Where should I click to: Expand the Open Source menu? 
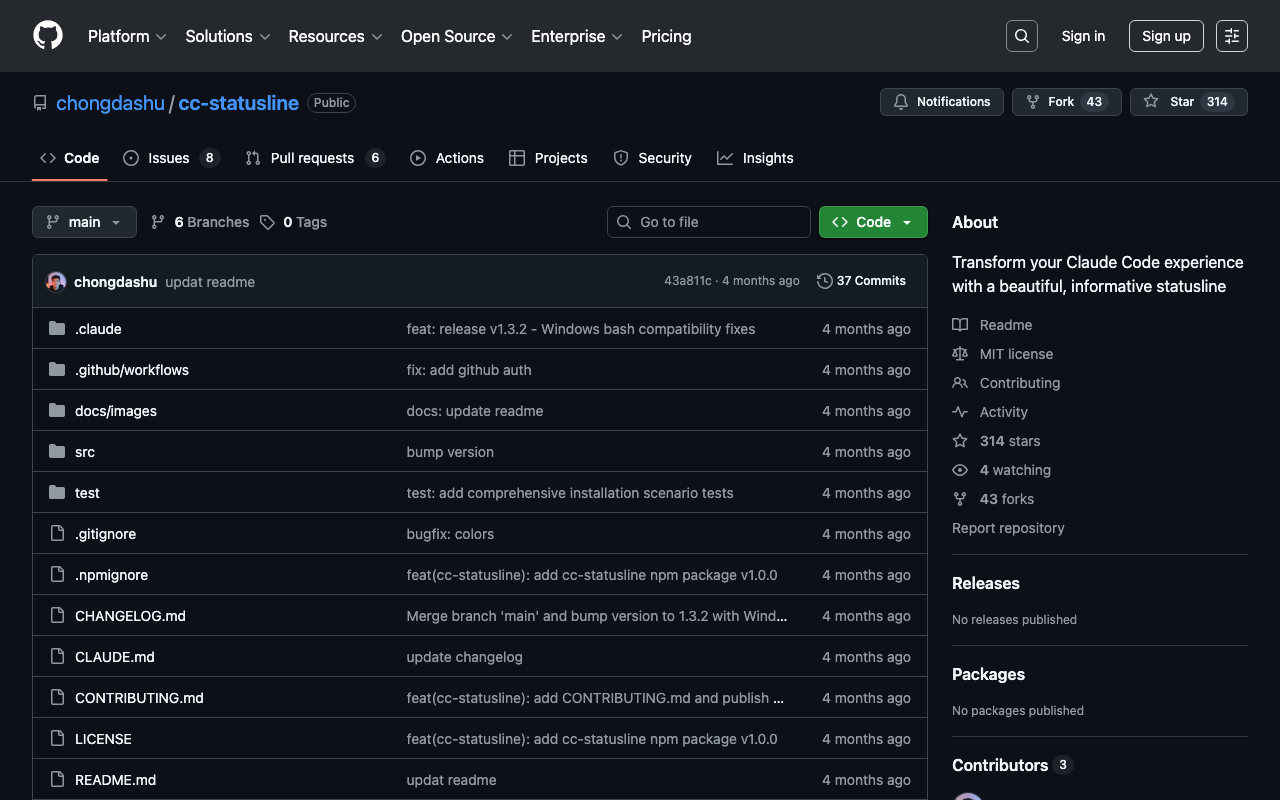pyautogui.click(x=456, y=36)
